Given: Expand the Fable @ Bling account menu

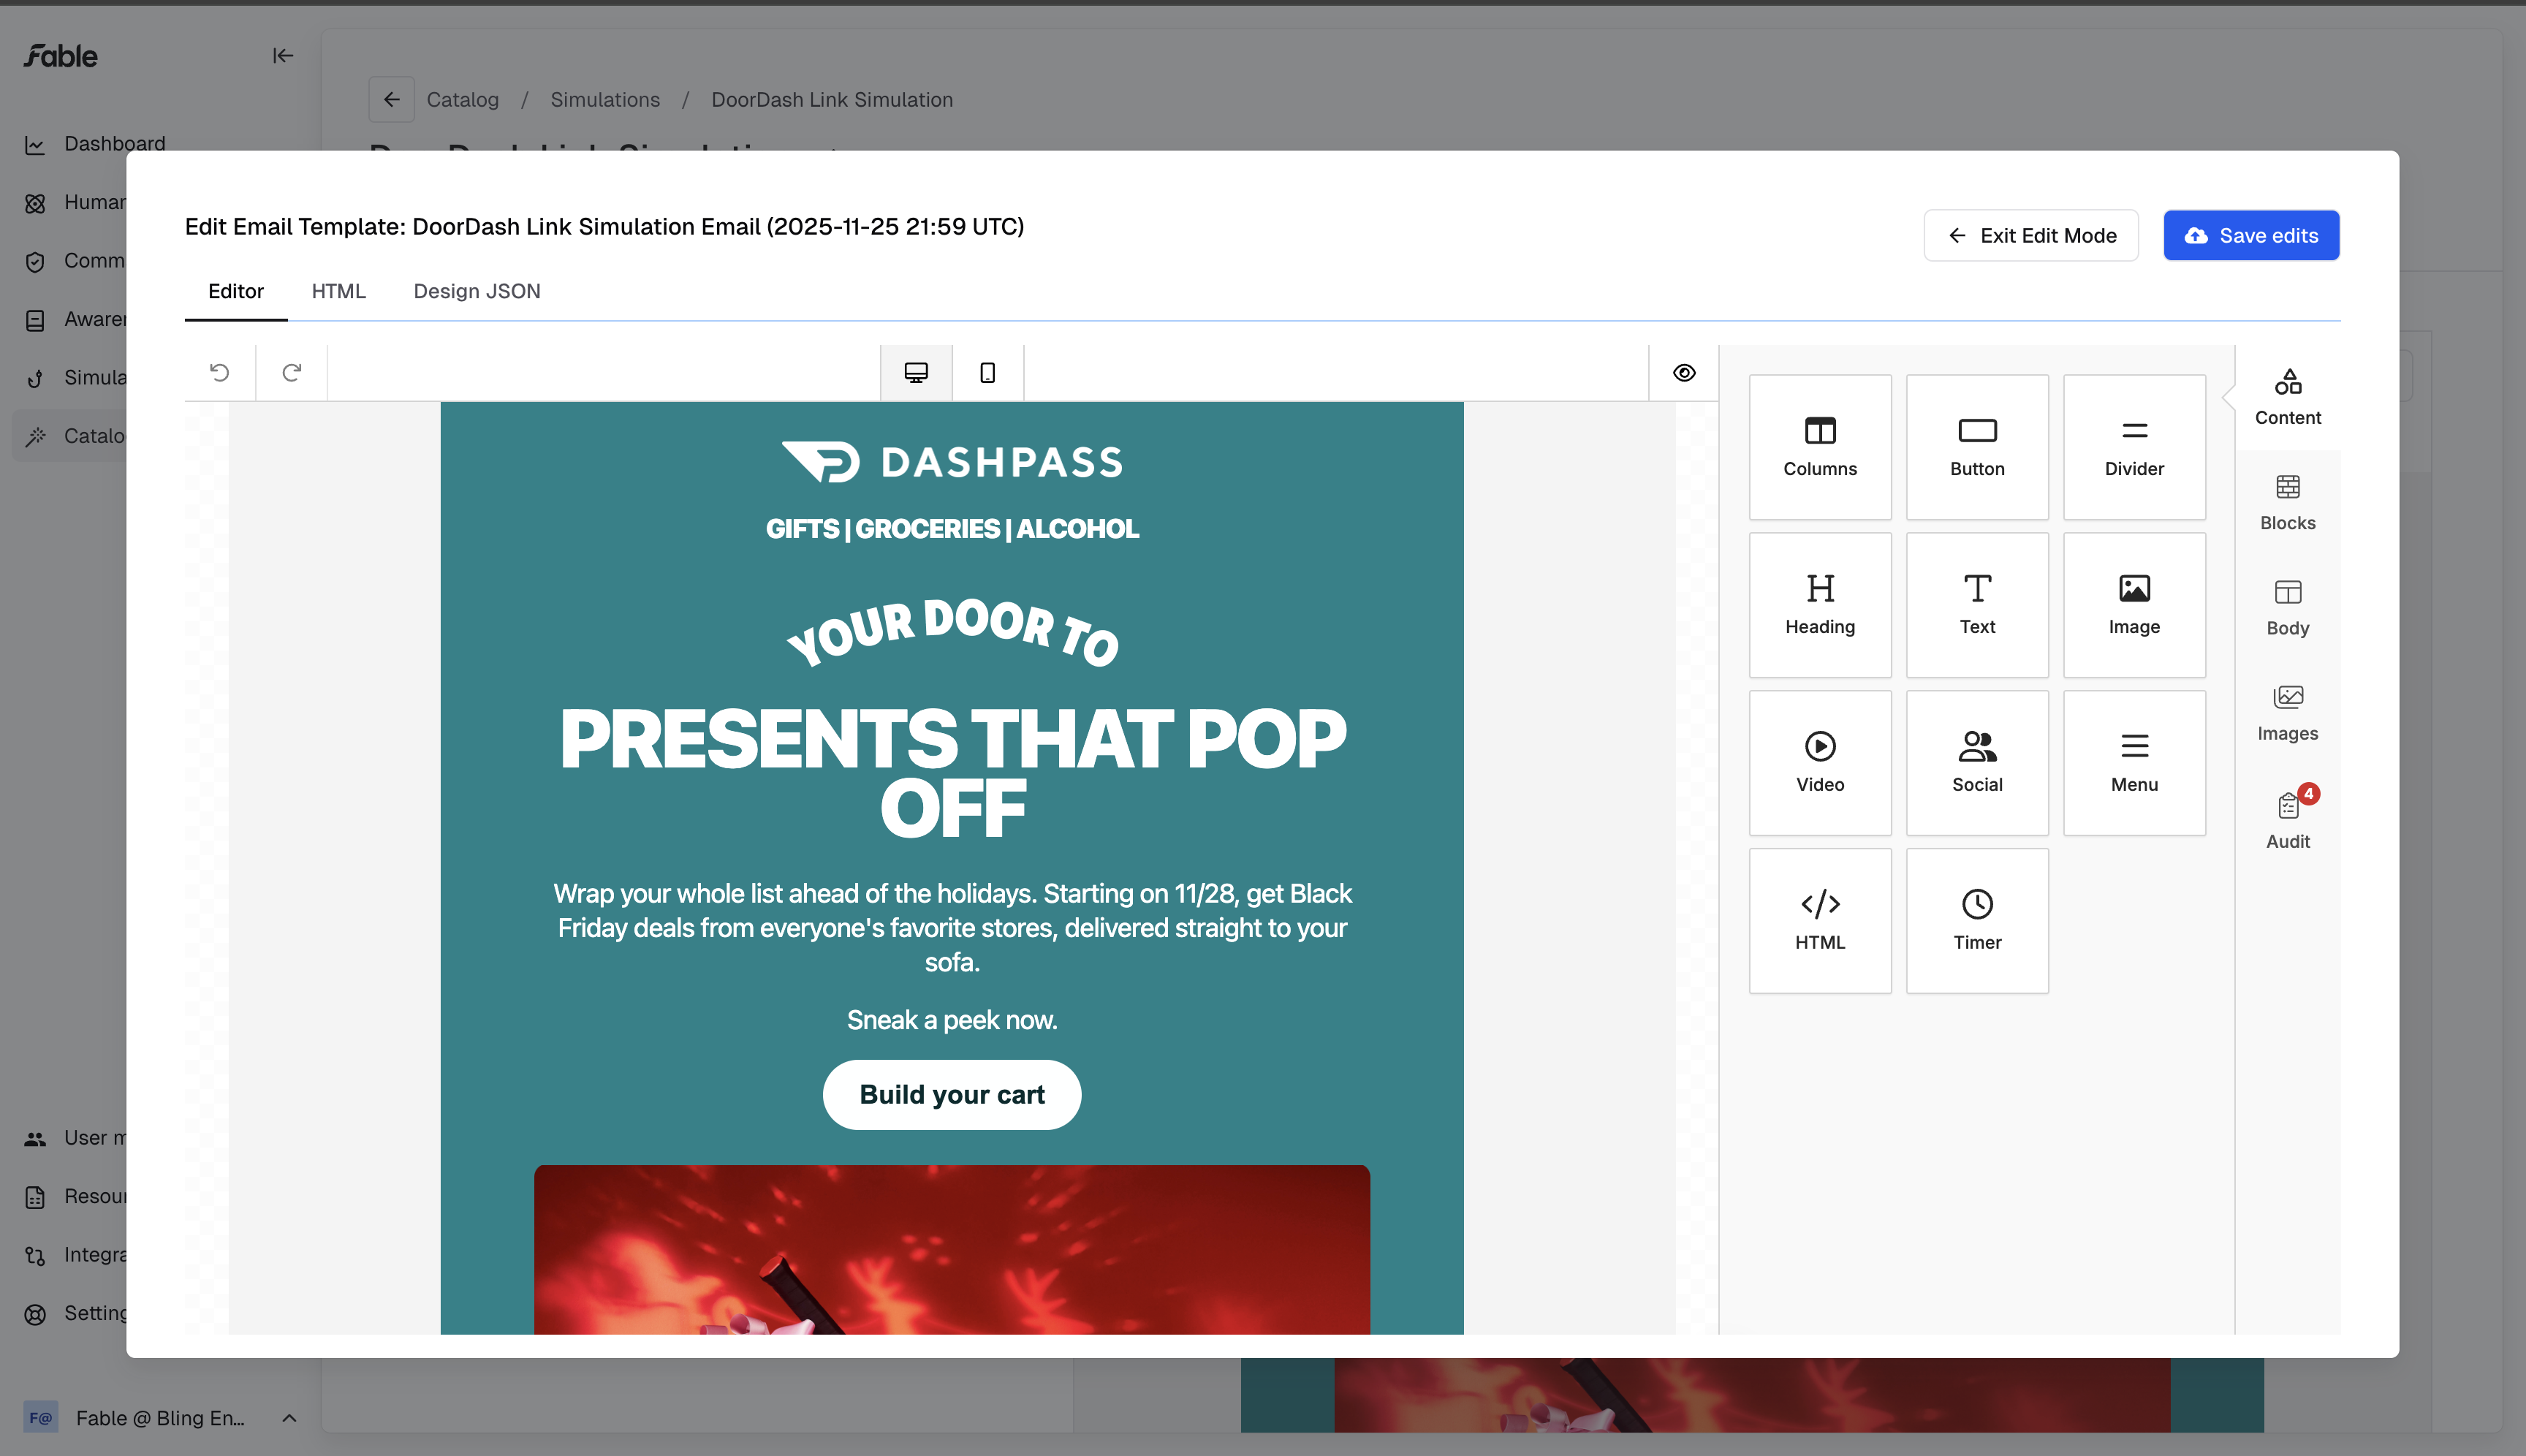Looking at the screenshot, I should 160,1418.
